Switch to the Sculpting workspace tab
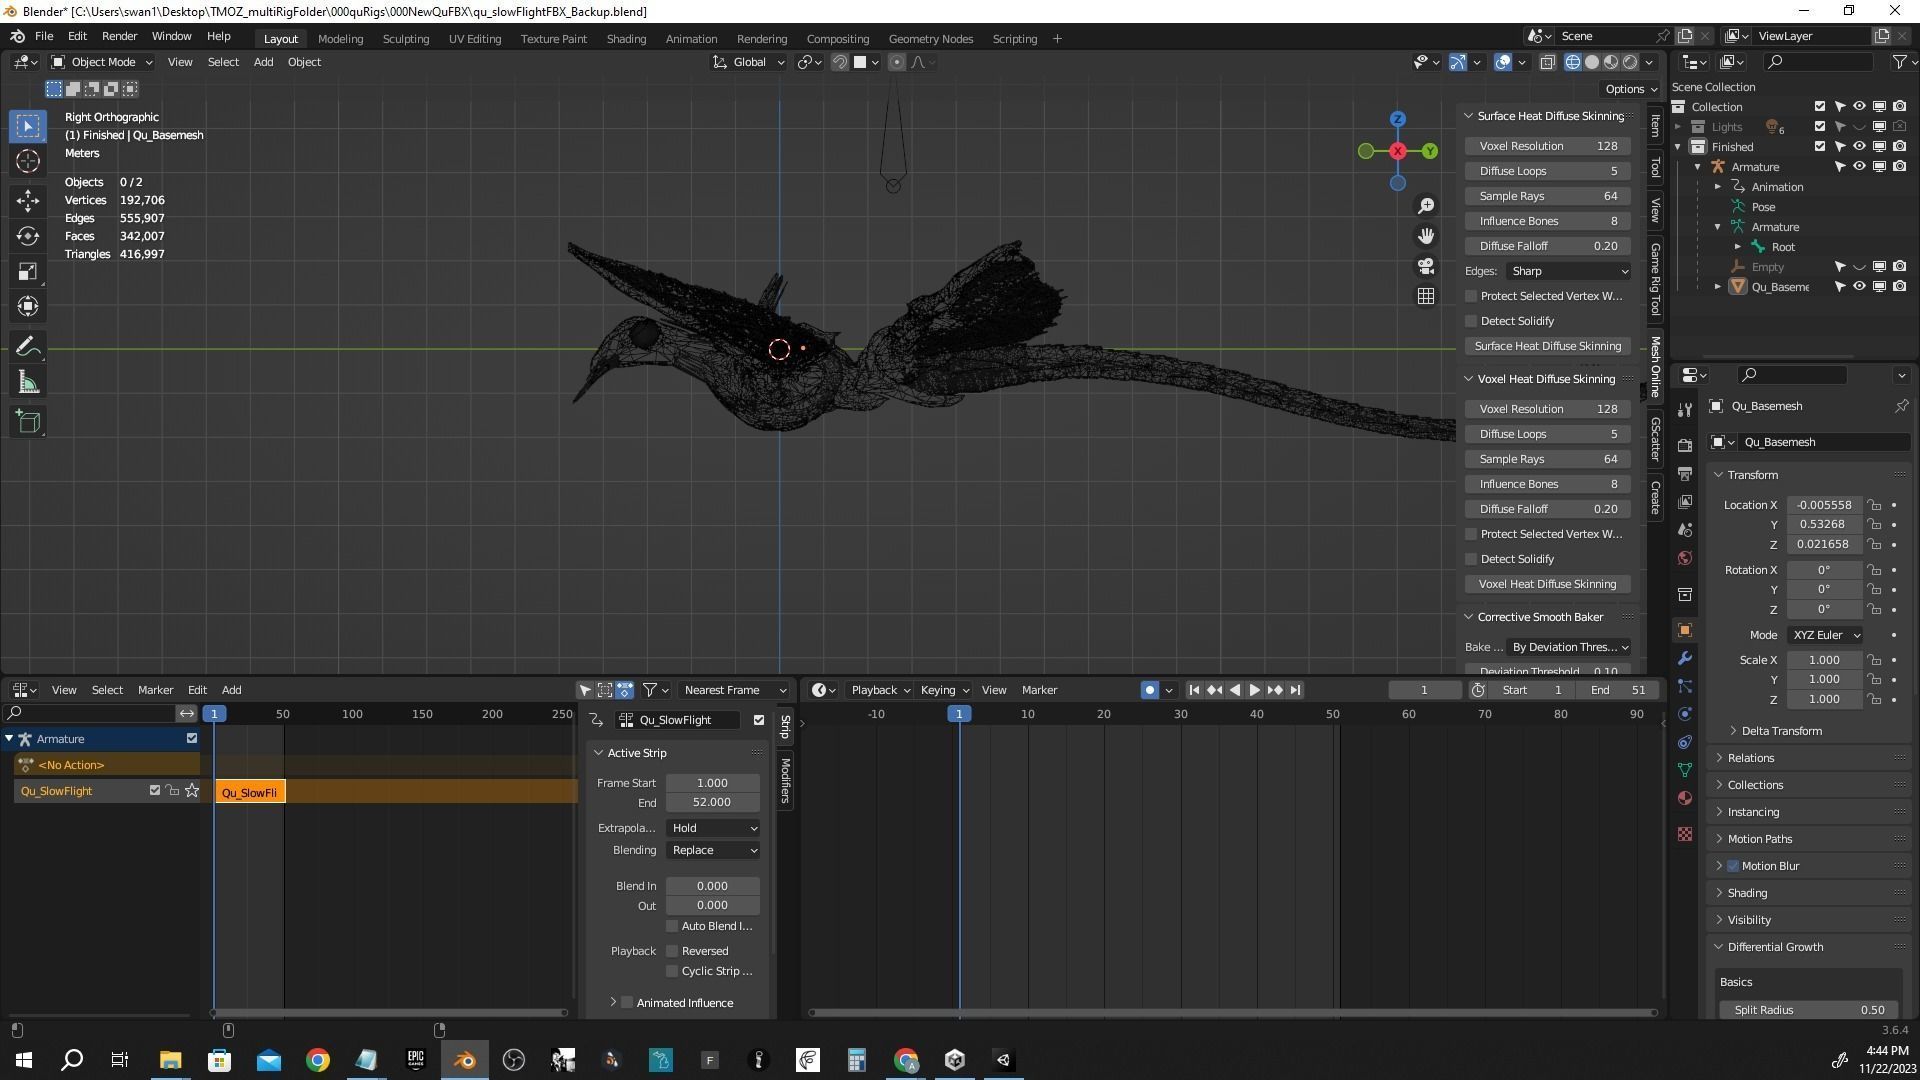 [405, 39]
